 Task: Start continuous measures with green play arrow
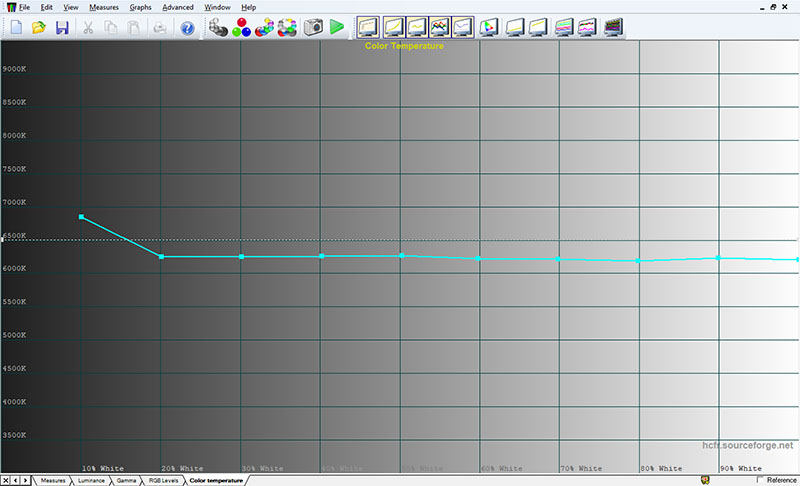click(337, 27)
